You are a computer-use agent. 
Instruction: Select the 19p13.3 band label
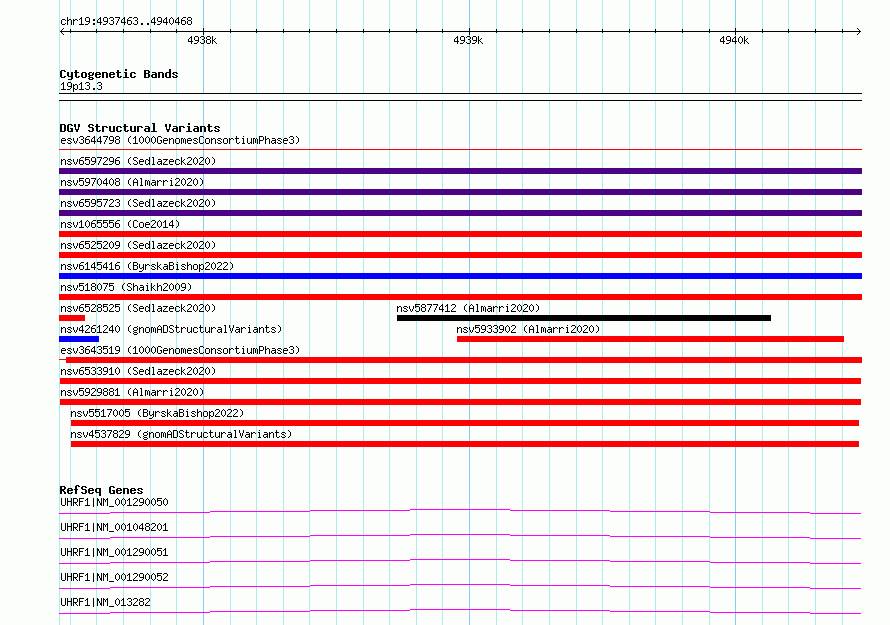[81, 86]
